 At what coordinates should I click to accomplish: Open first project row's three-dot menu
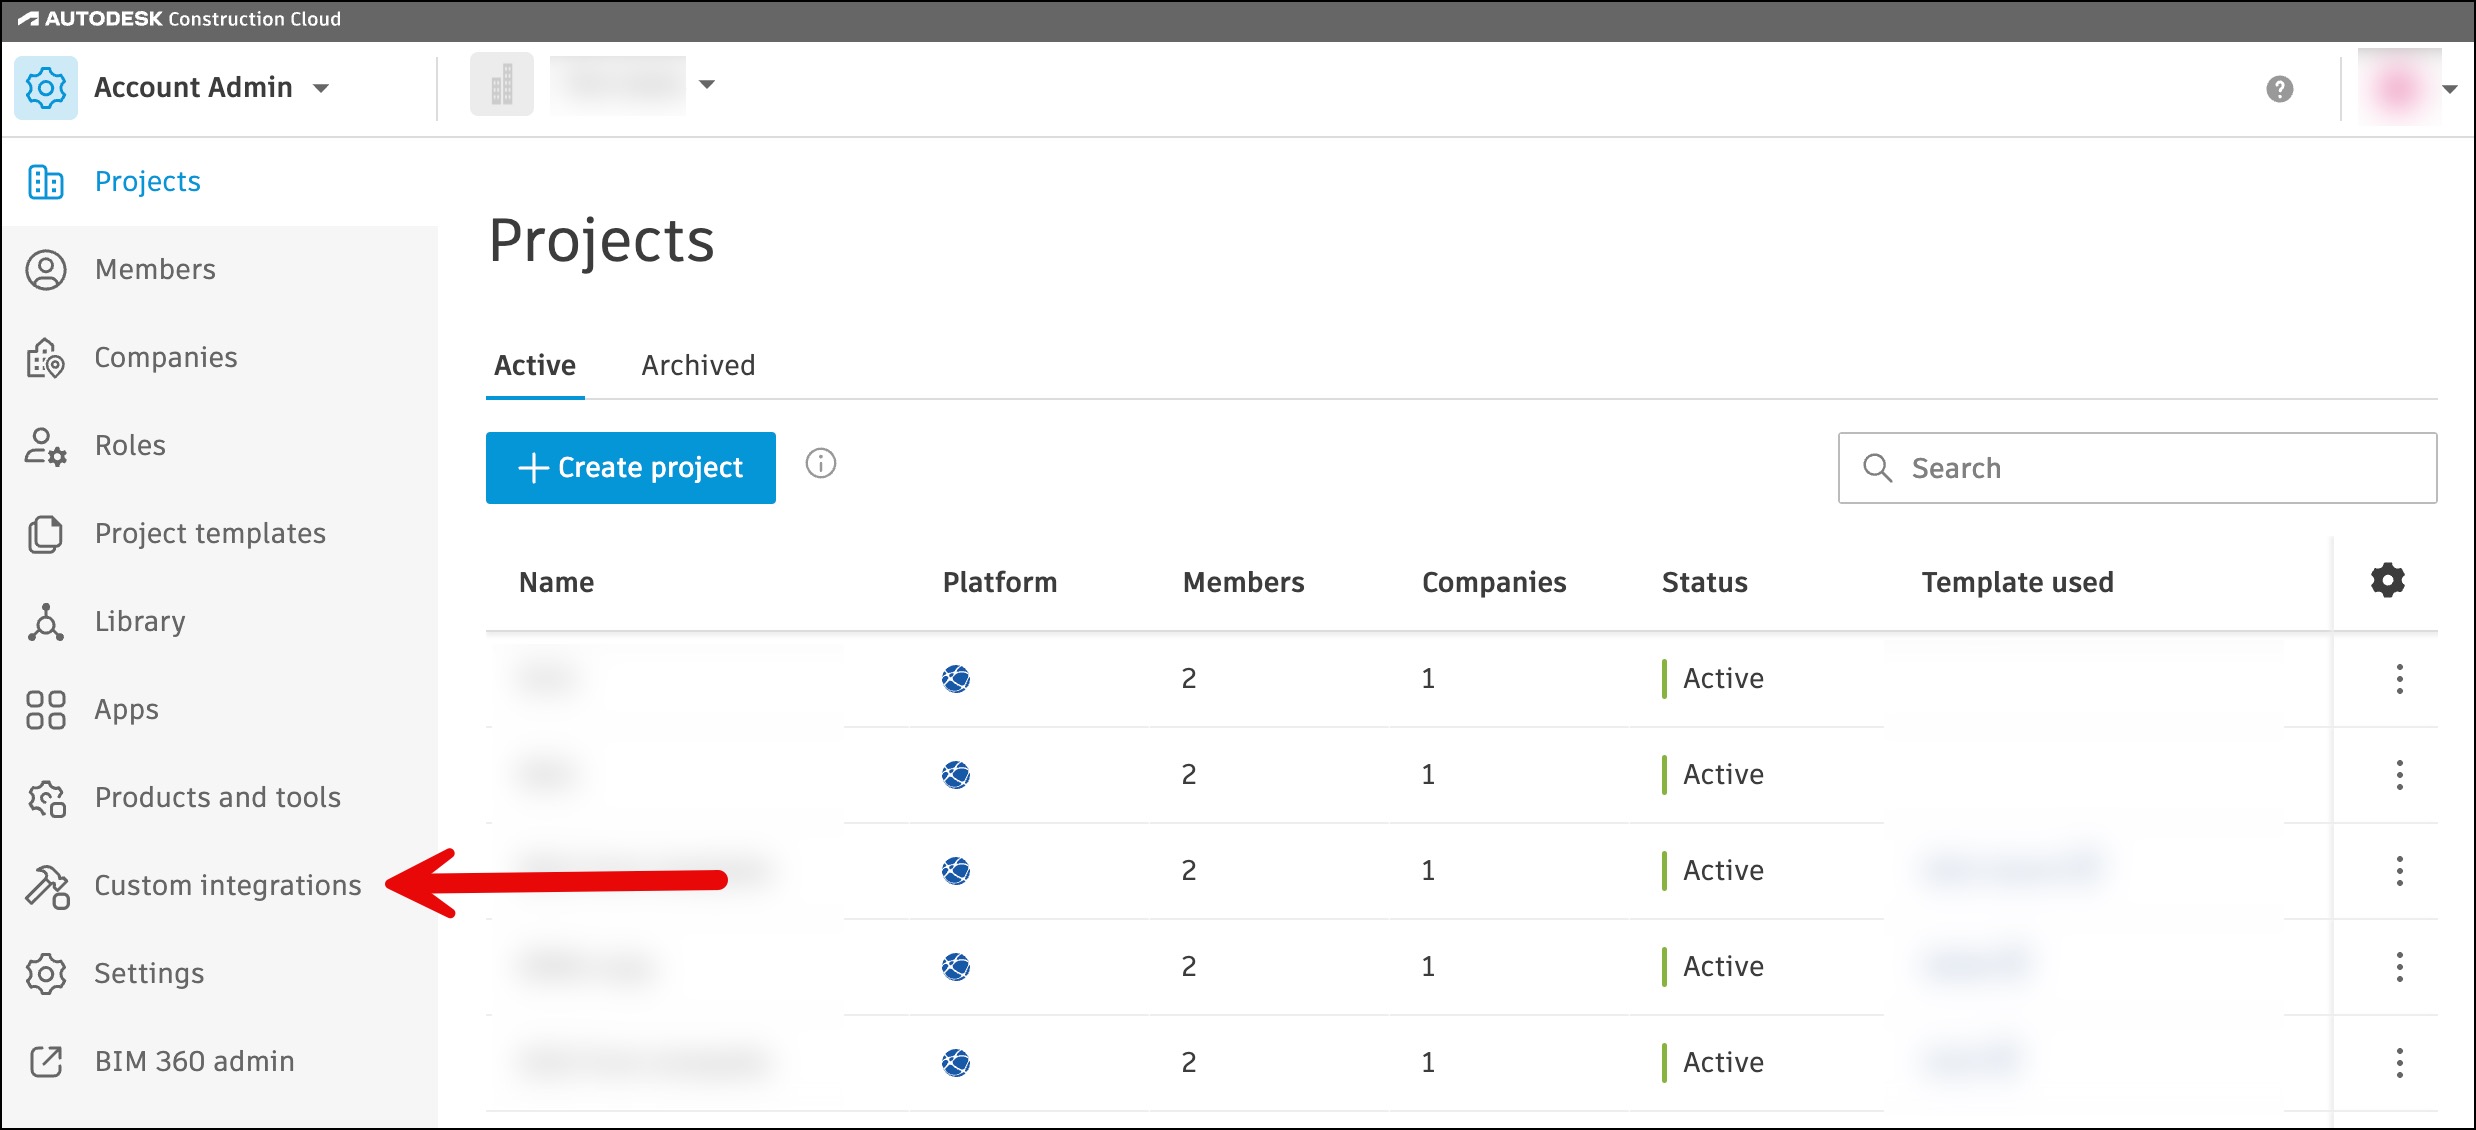click(x=2399, y=679)
